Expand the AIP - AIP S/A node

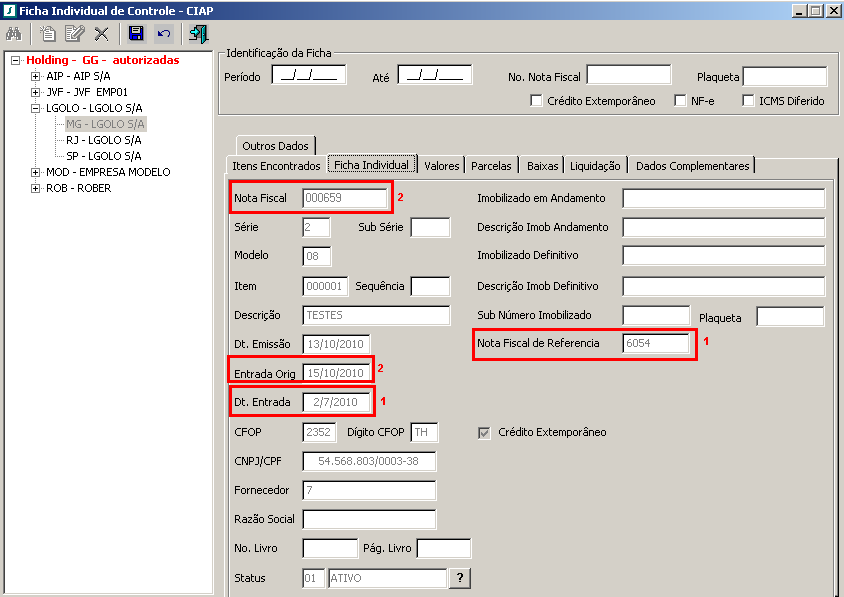(36, 76)
